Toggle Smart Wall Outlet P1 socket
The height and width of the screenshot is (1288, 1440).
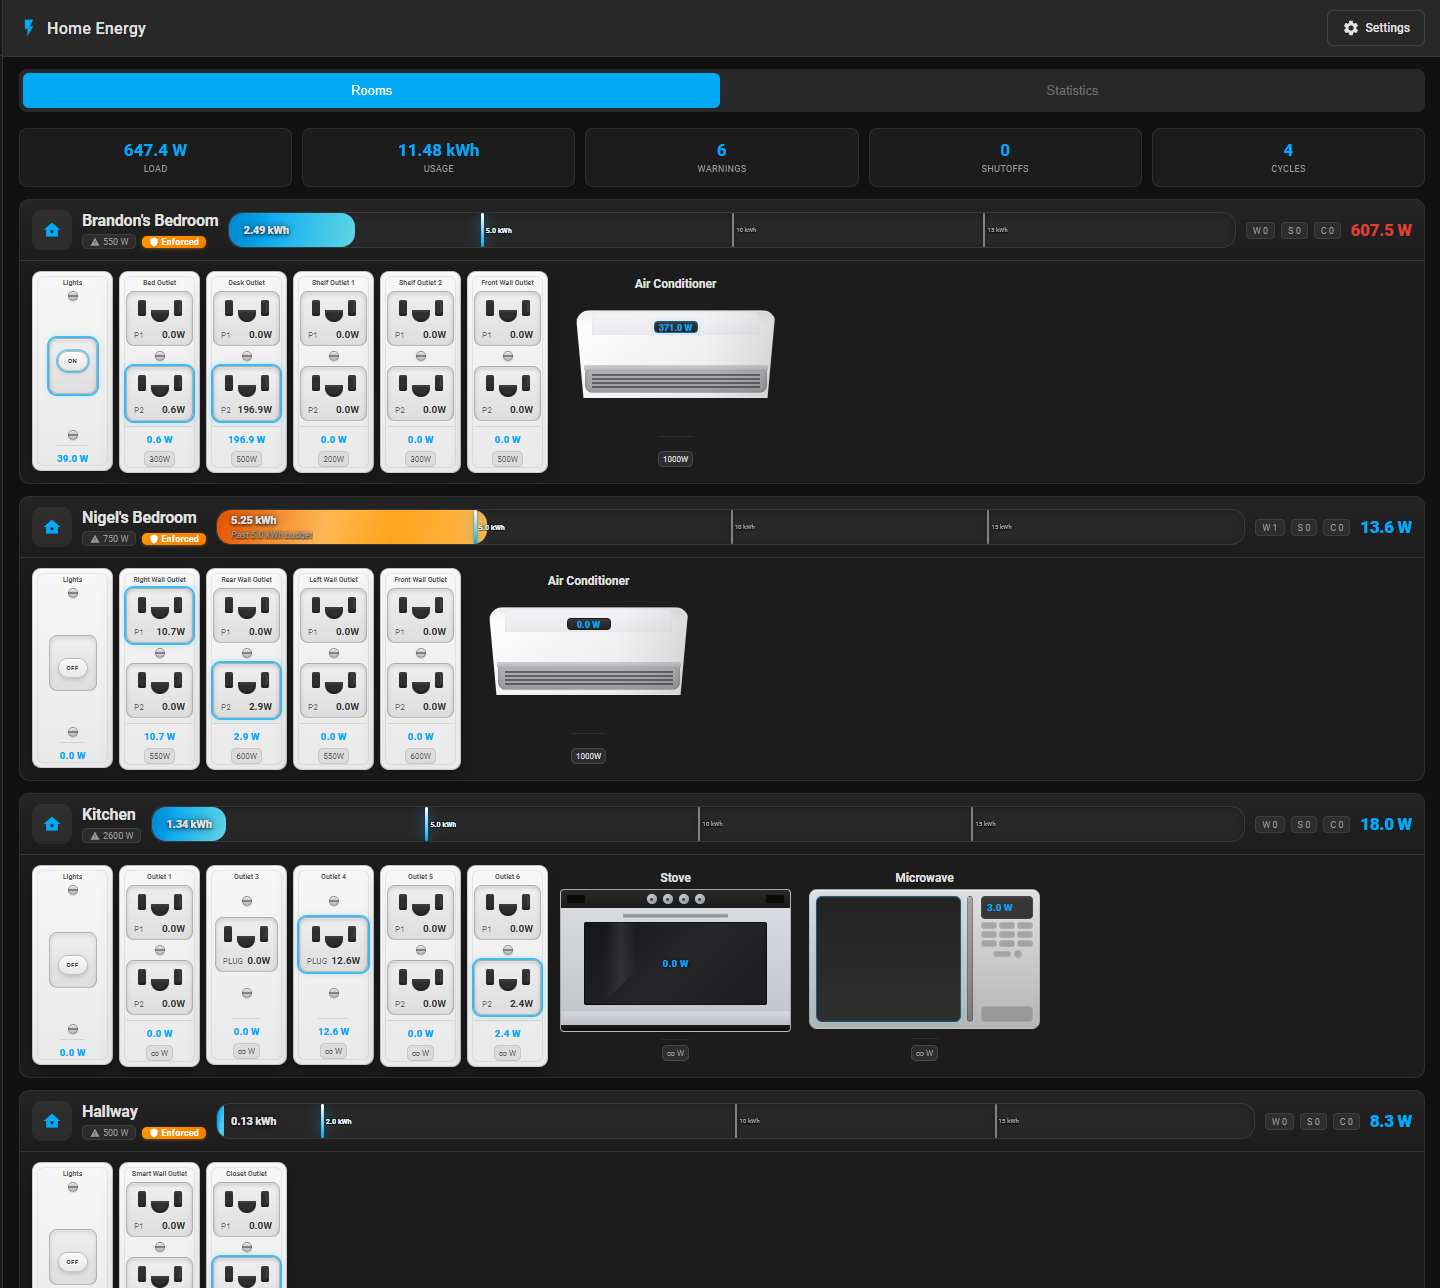[x=160, y=1209]
